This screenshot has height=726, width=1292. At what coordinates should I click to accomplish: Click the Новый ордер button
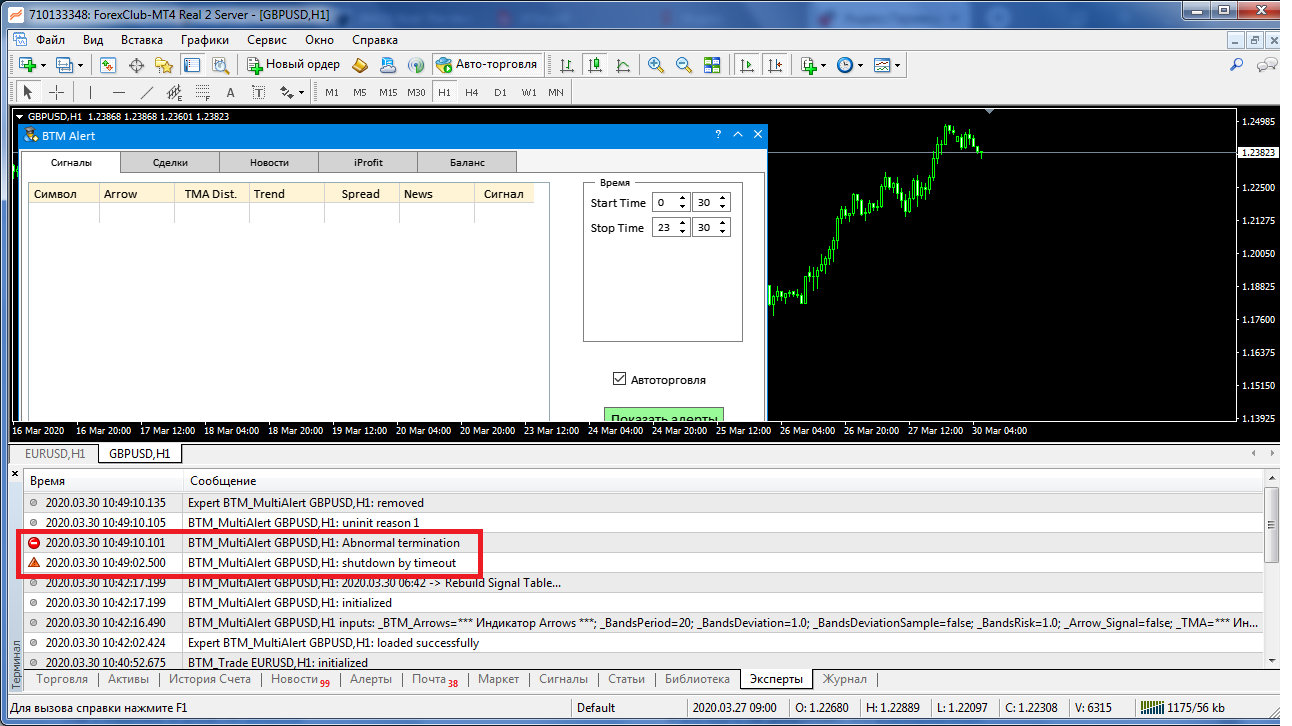click(293, 65)
